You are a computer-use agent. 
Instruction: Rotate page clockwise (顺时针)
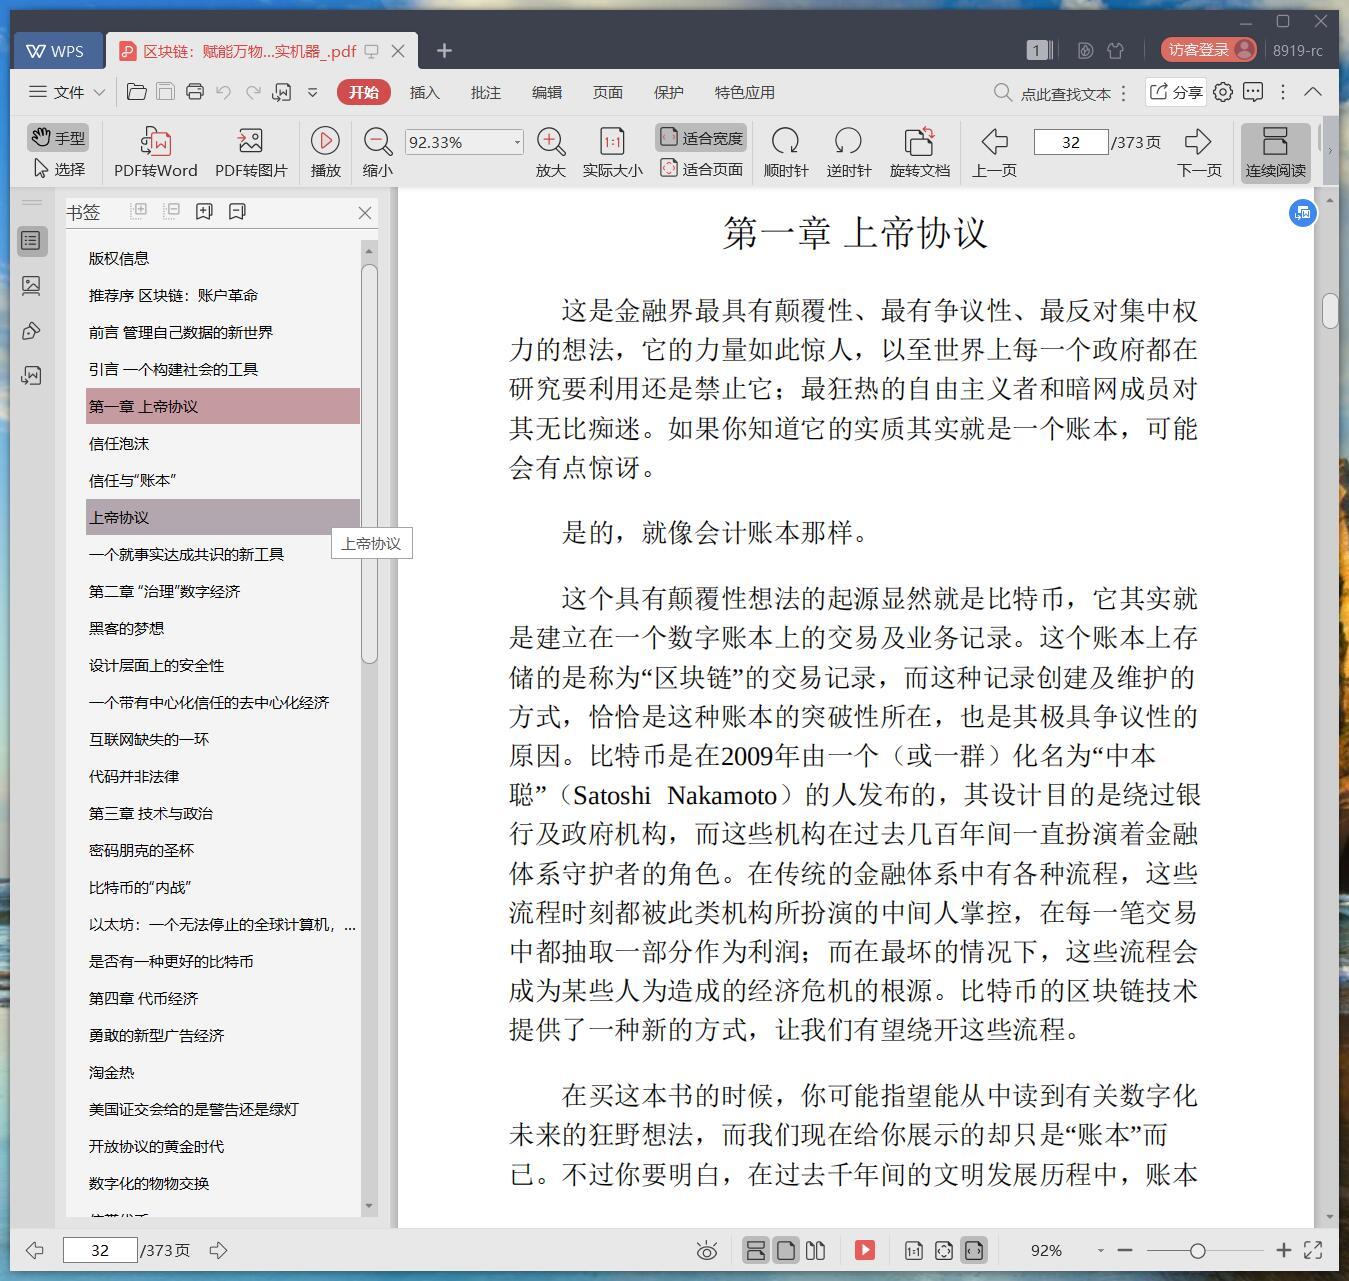[786, 152]
